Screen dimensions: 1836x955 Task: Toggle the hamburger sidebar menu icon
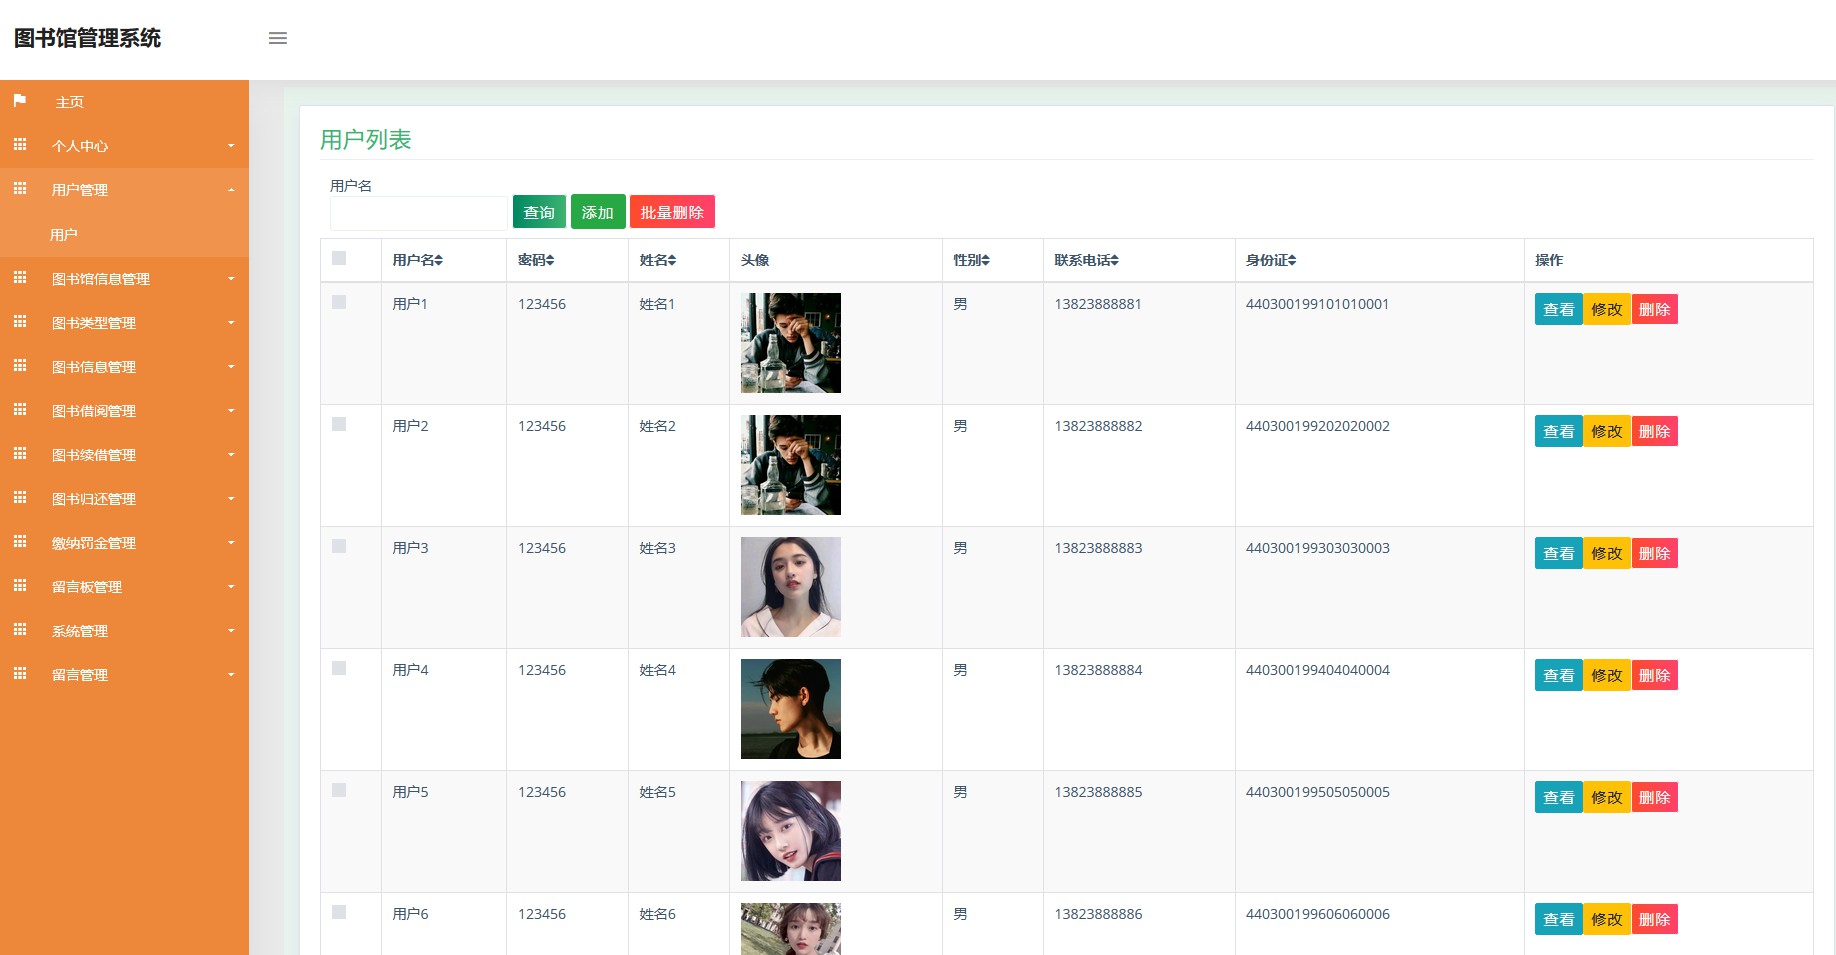[x=278, y=38]
